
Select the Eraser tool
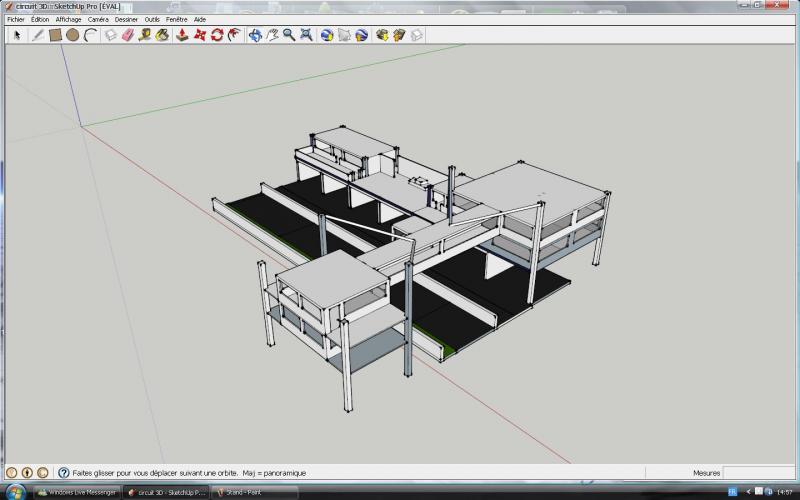[x=127, y=35]
